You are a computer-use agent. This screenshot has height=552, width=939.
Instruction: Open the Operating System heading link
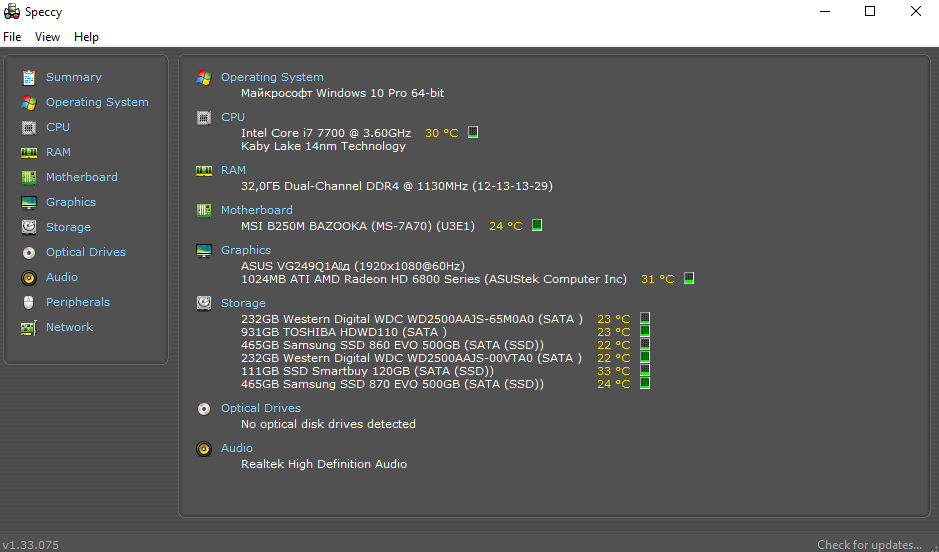point(272,77)
